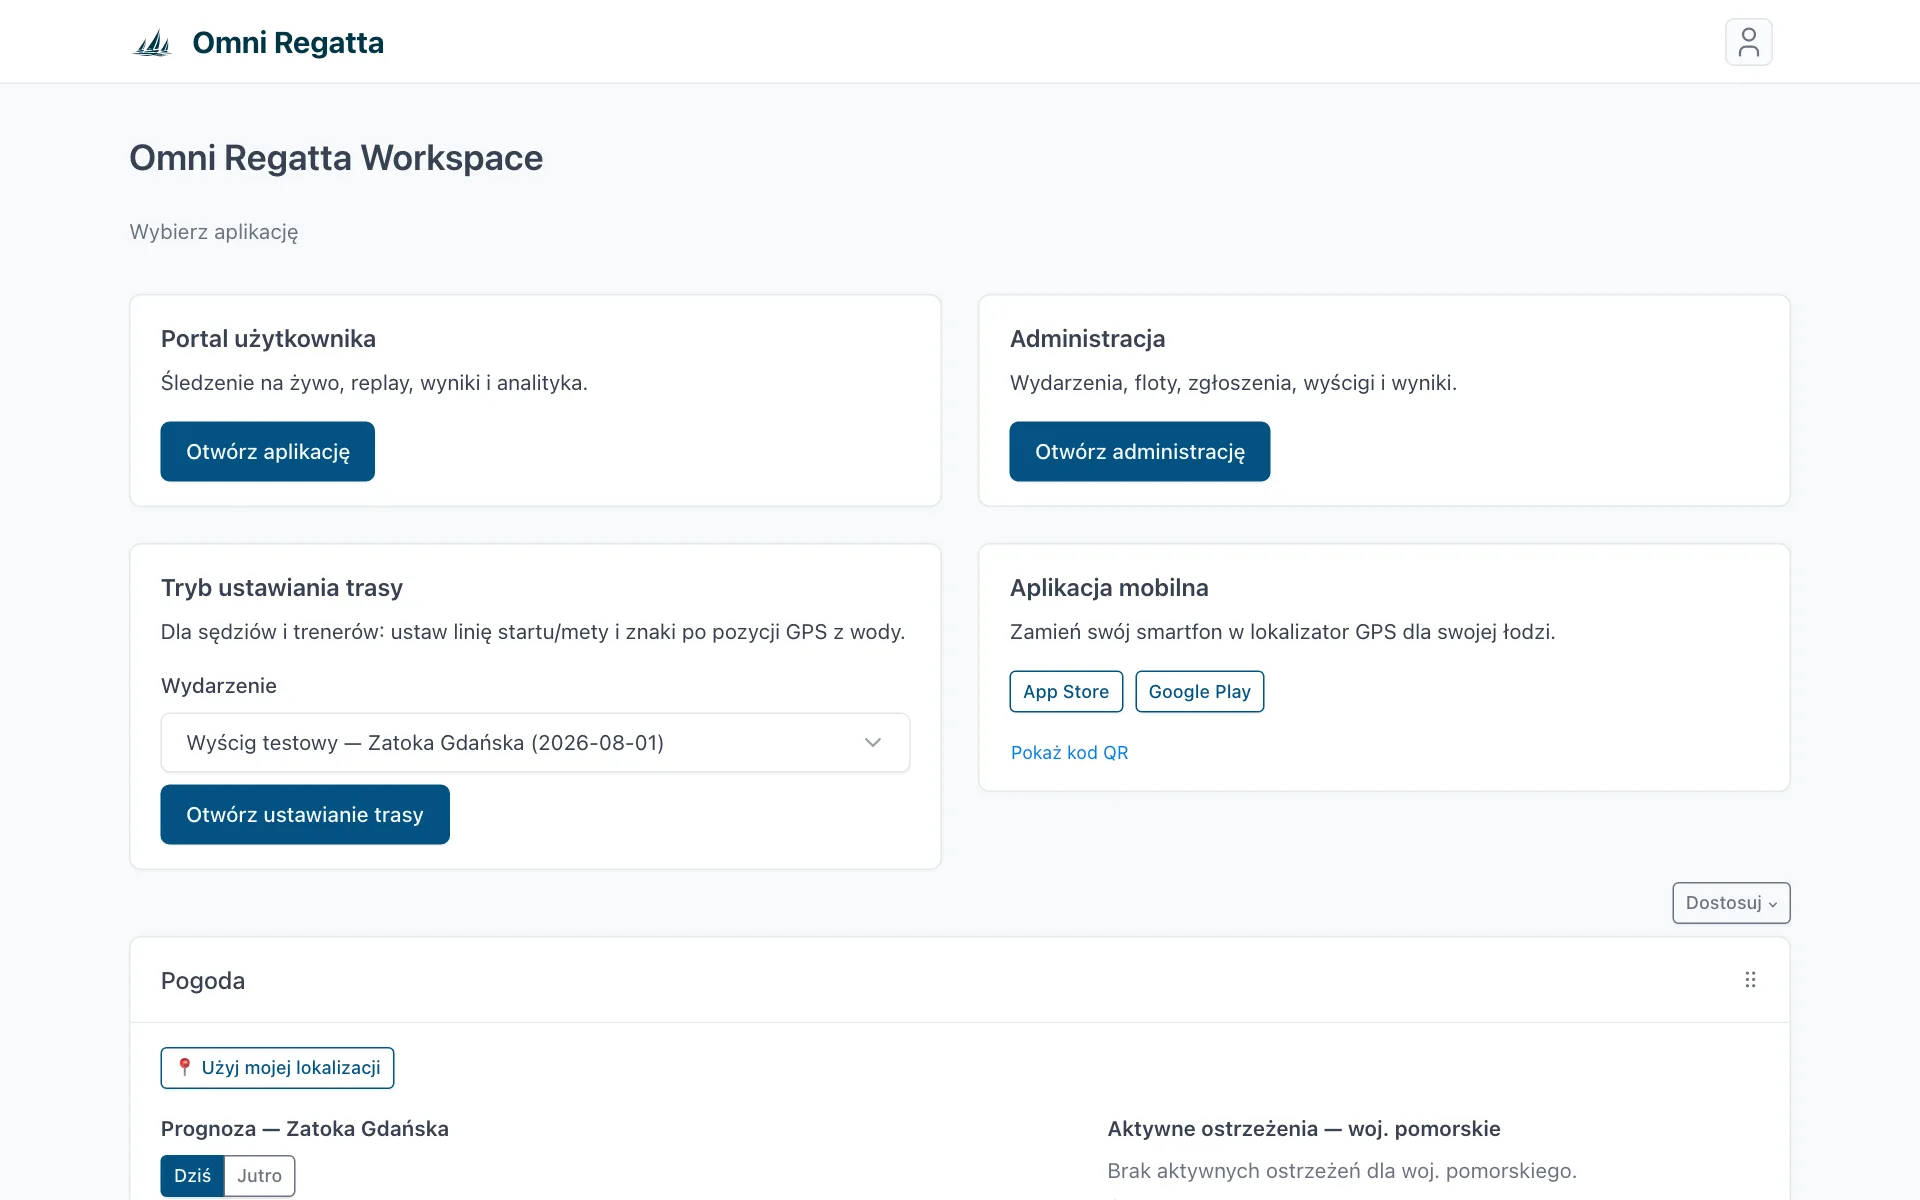
Task: Expand the Wydarzenie dropdown chevron
Action: pos(872,742)
